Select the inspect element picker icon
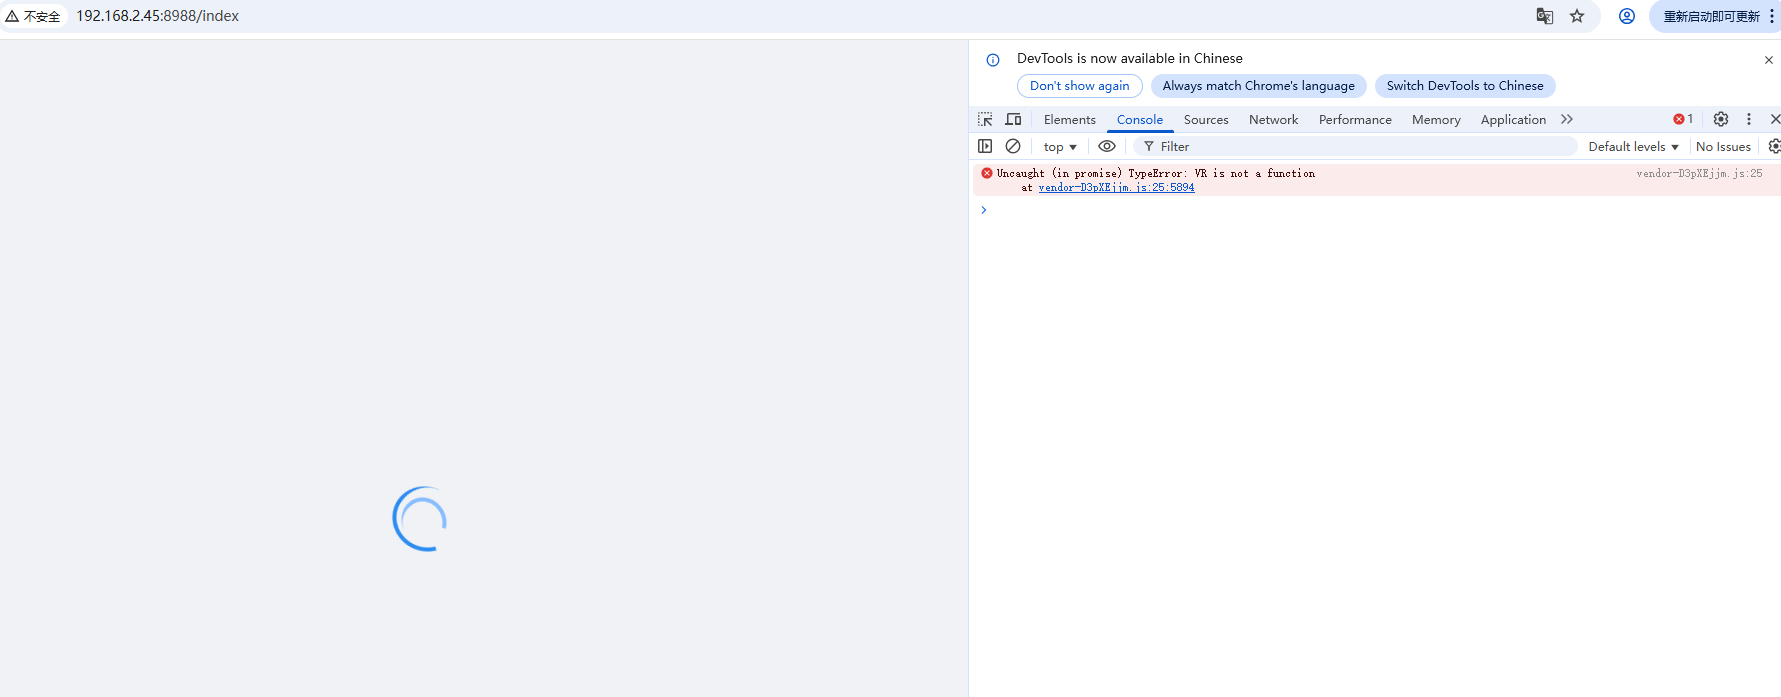The width and height of the screenshot is (1781, 697). point(985,119)
